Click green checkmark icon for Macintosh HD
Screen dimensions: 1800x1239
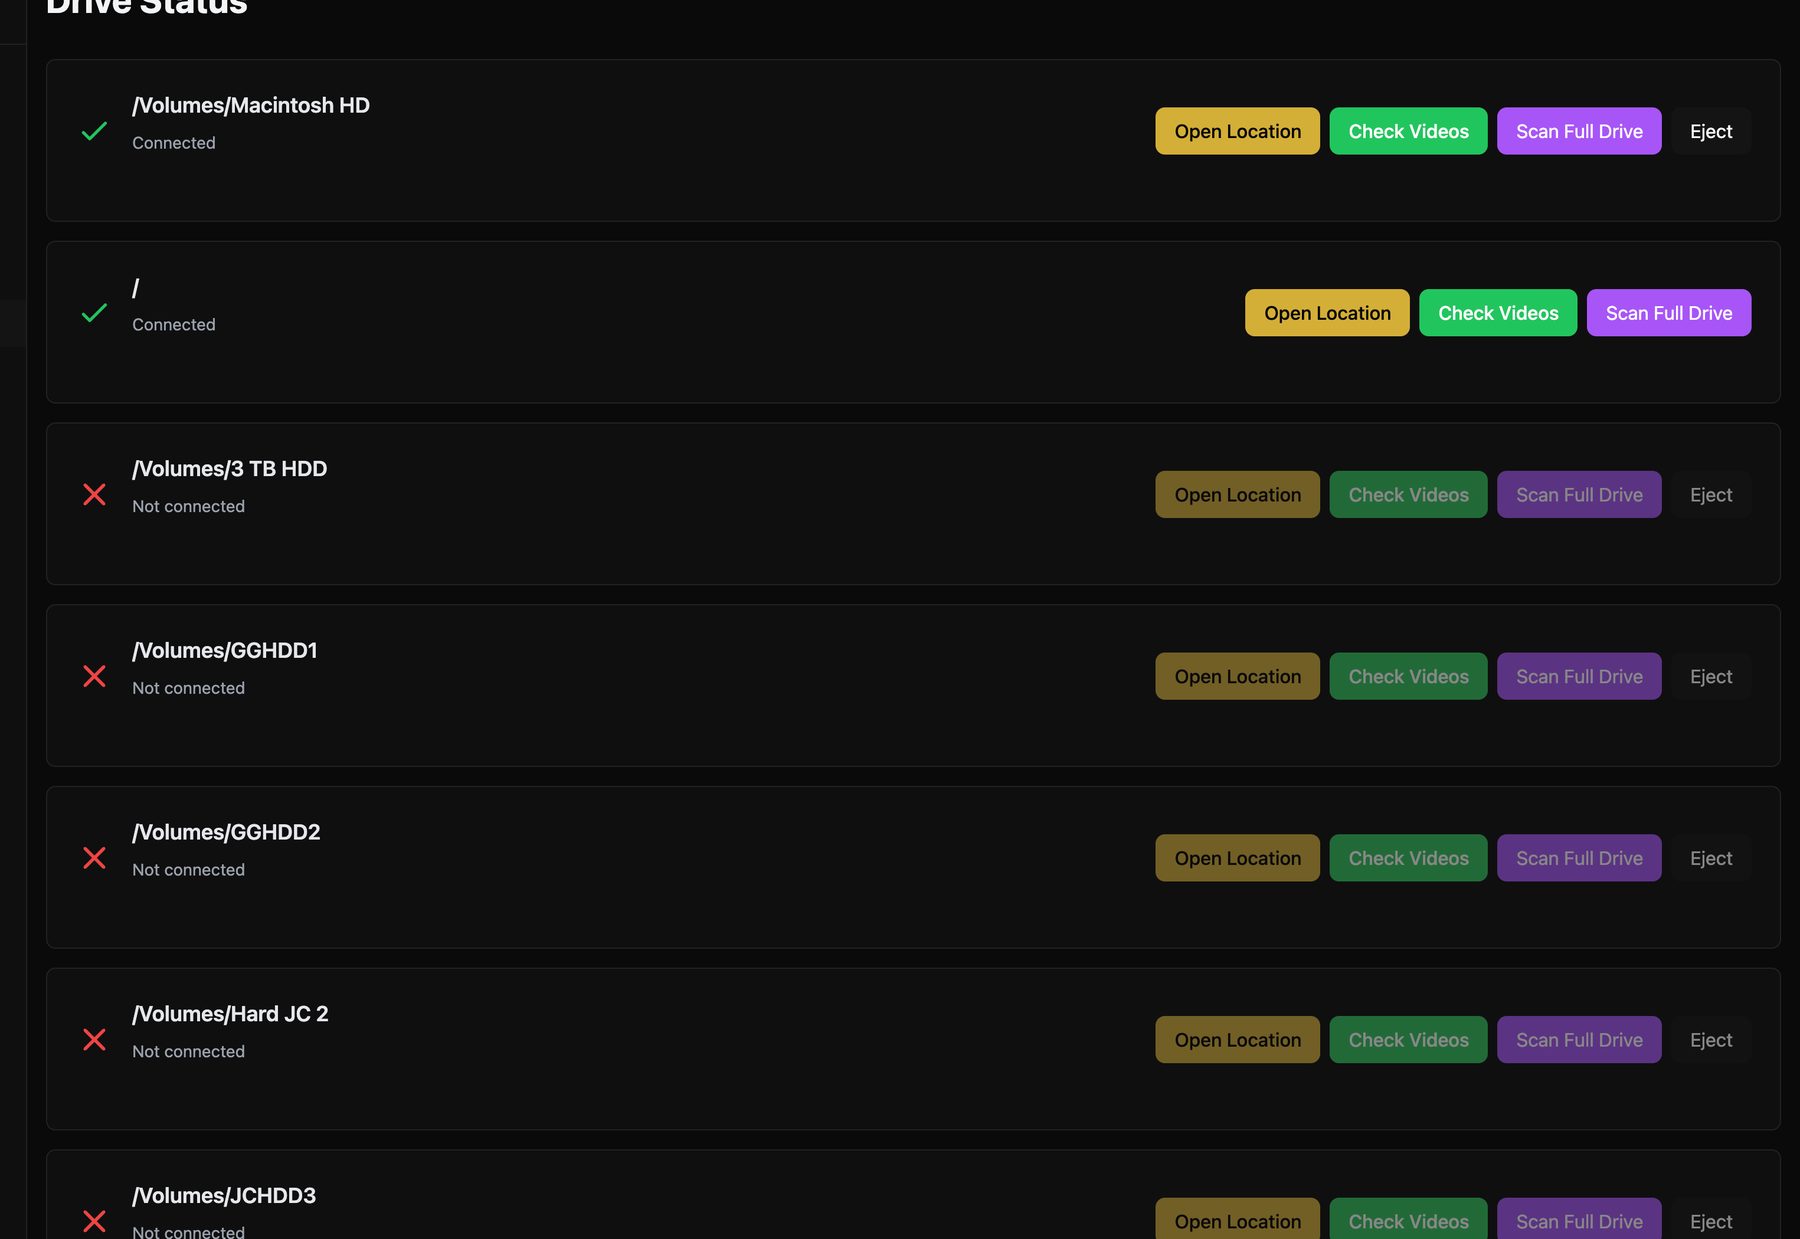point(94,131)
